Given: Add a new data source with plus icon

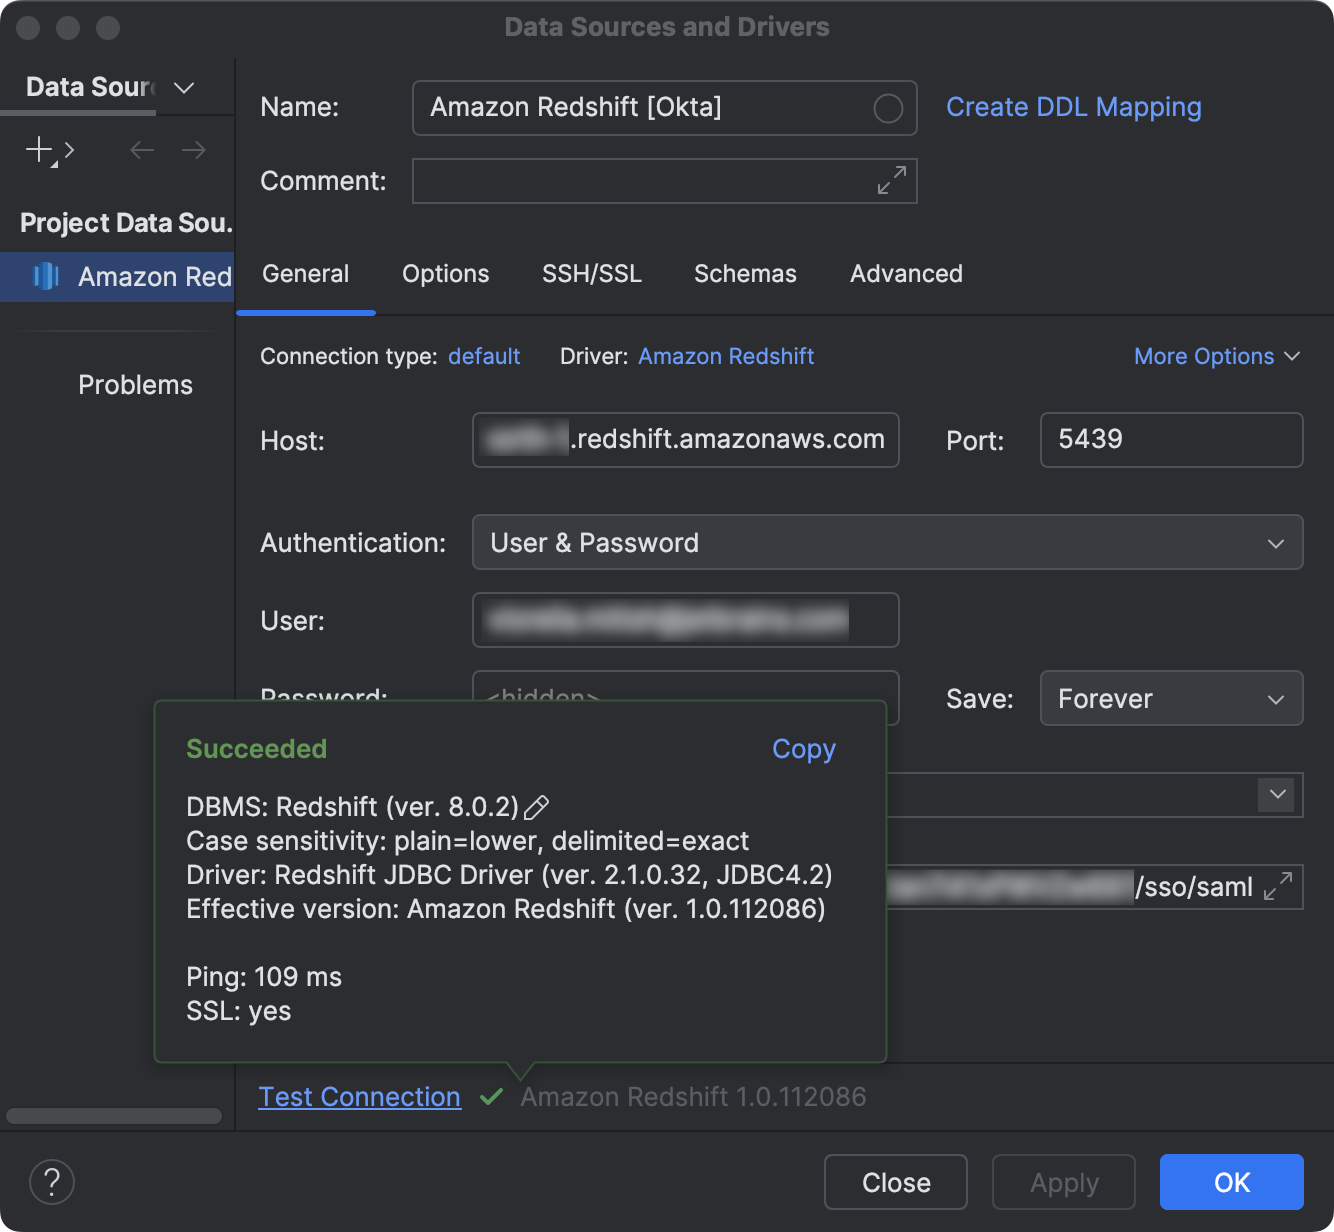Looking at the screenshot, I should click(40, 150).
